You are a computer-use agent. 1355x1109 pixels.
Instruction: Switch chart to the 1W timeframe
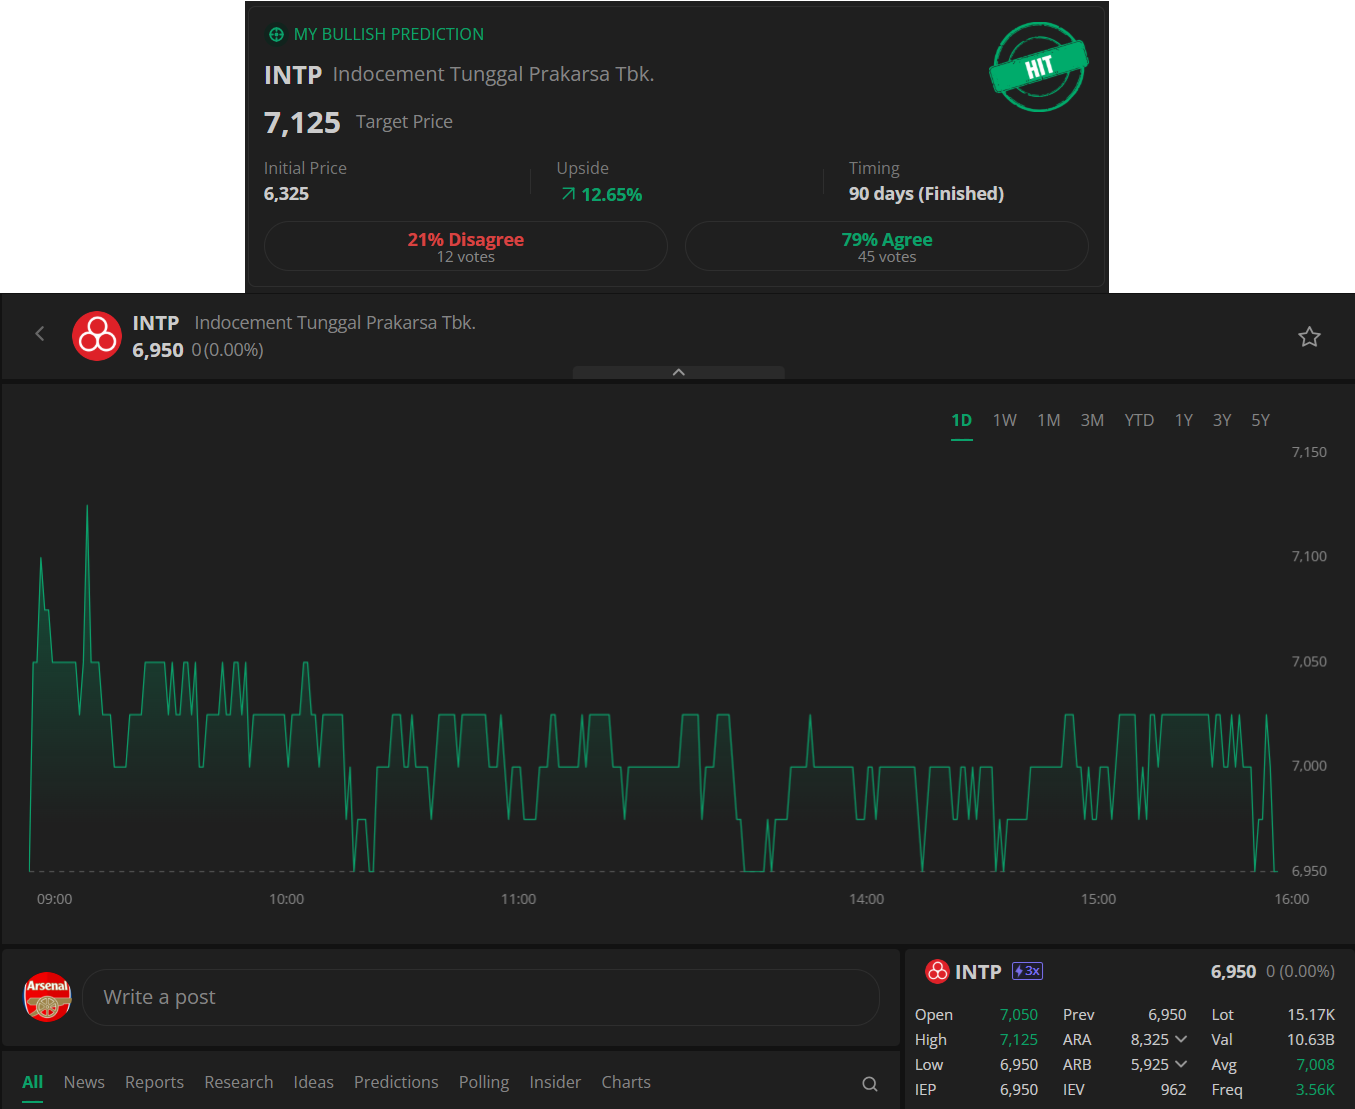click(x=1004, y=420)
